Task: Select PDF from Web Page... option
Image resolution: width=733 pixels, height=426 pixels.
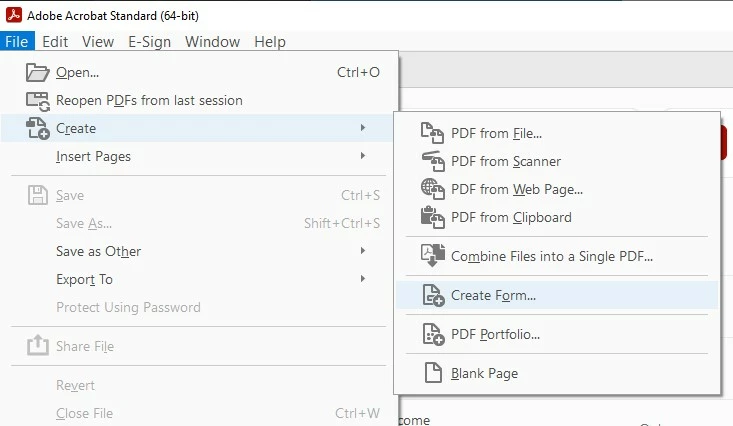Action: click(x=557, y=189)
